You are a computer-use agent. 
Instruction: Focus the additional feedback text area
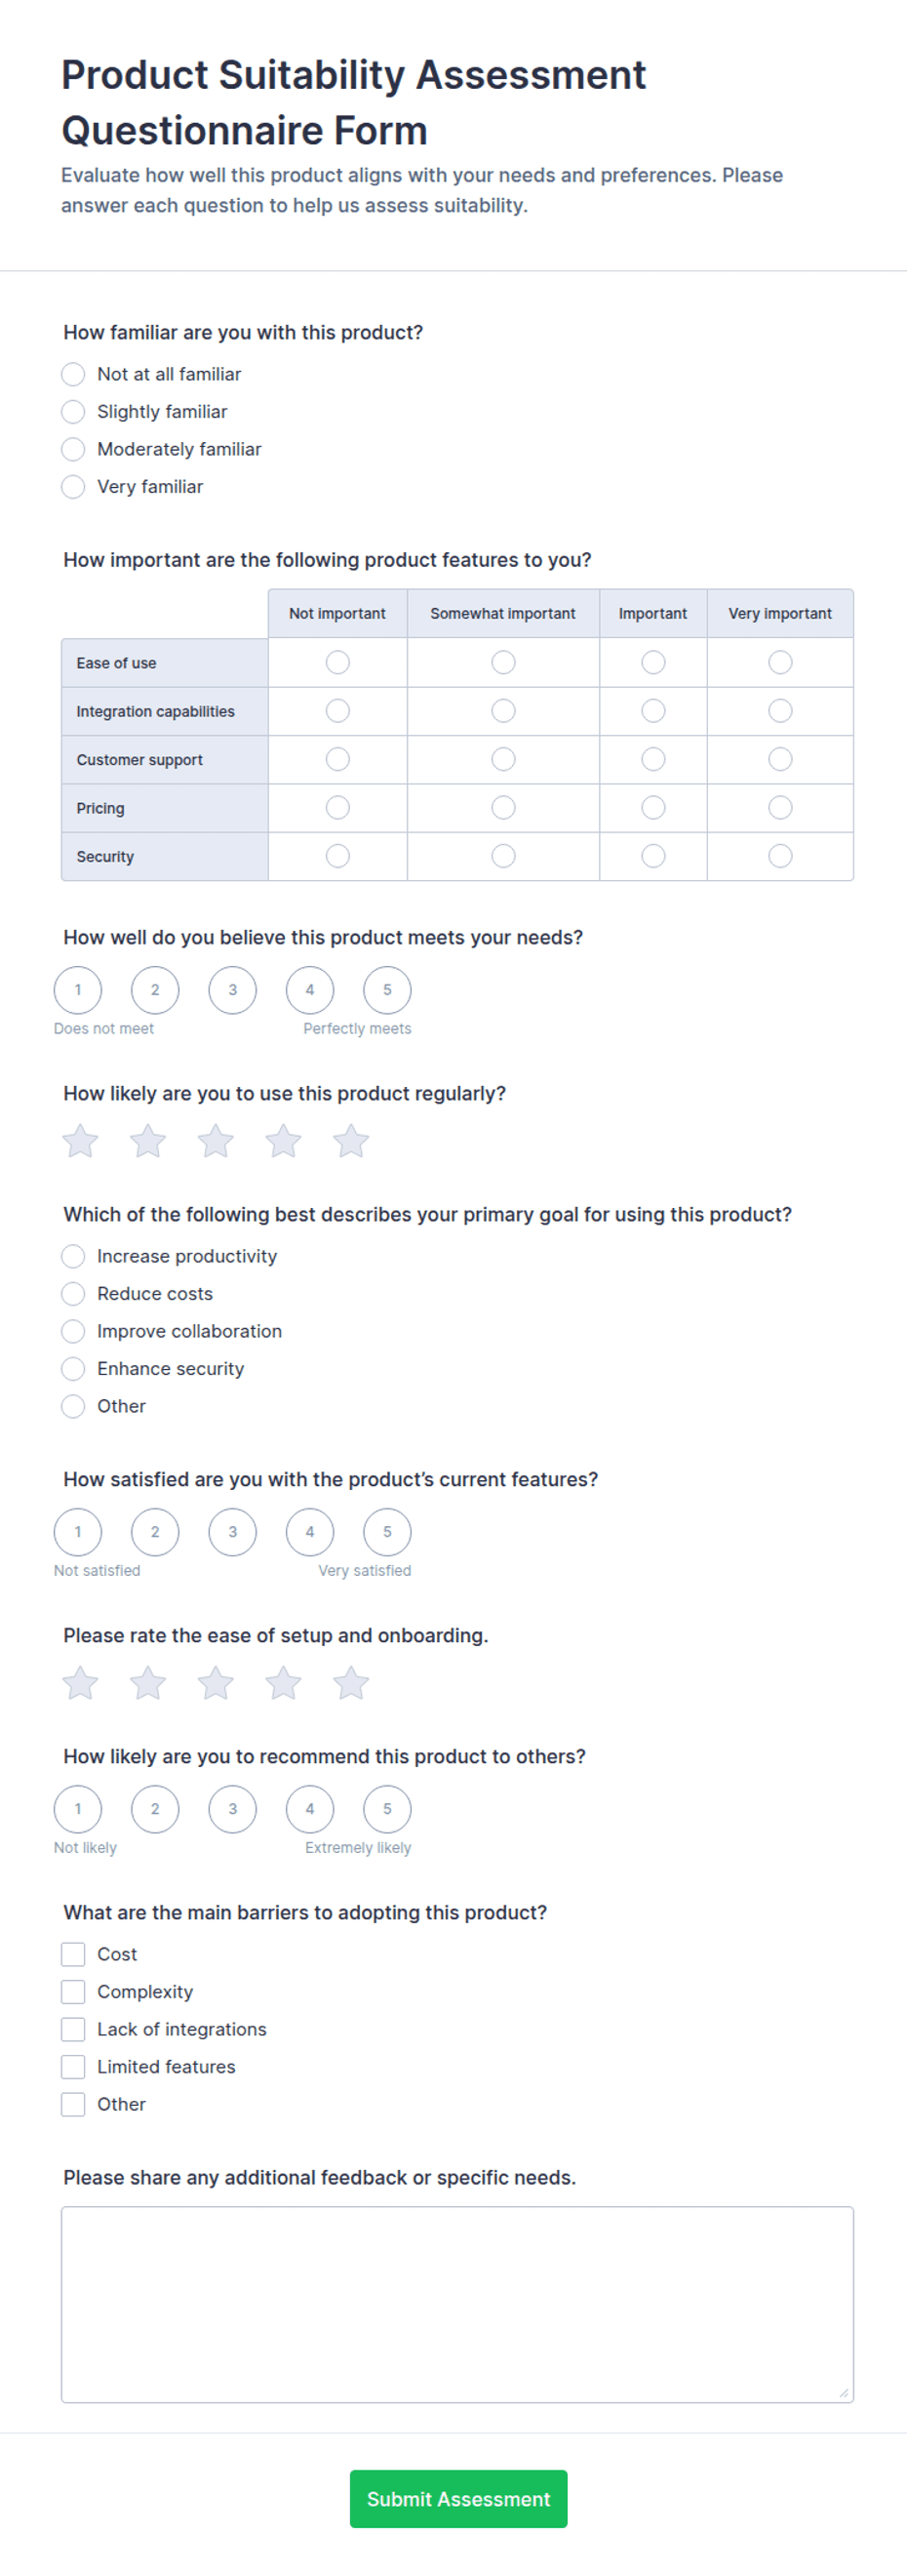(457, 2305)
